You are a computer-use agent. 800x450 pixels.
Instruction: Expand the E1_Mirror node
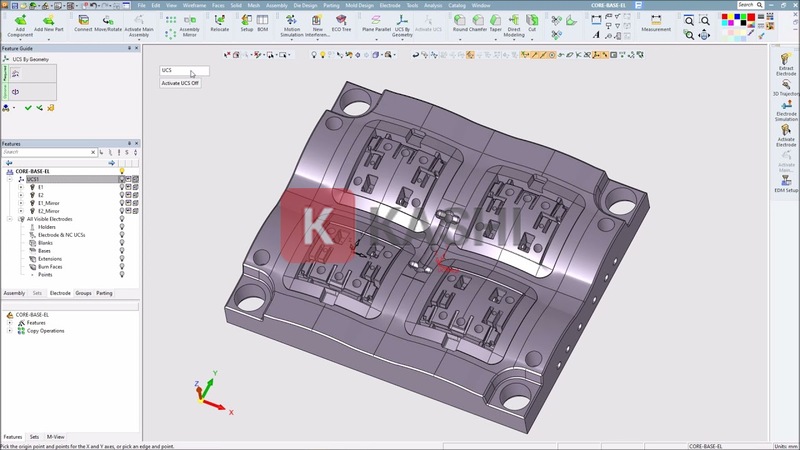21,203
